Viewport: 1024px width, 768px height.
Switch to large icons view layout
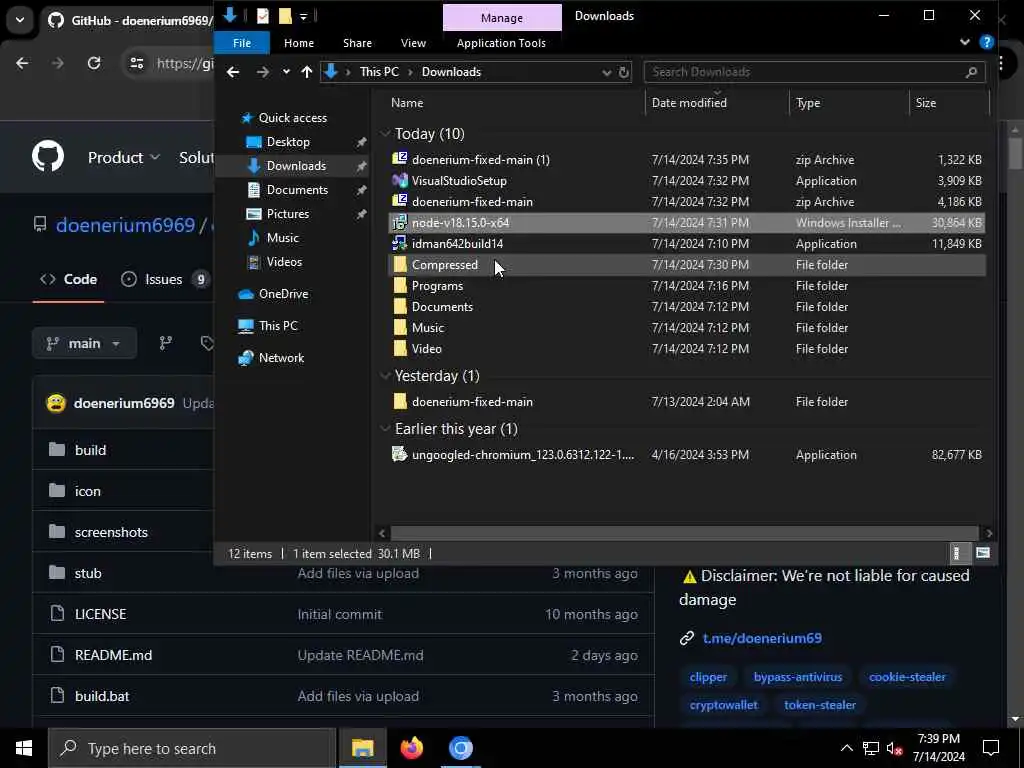983,553
